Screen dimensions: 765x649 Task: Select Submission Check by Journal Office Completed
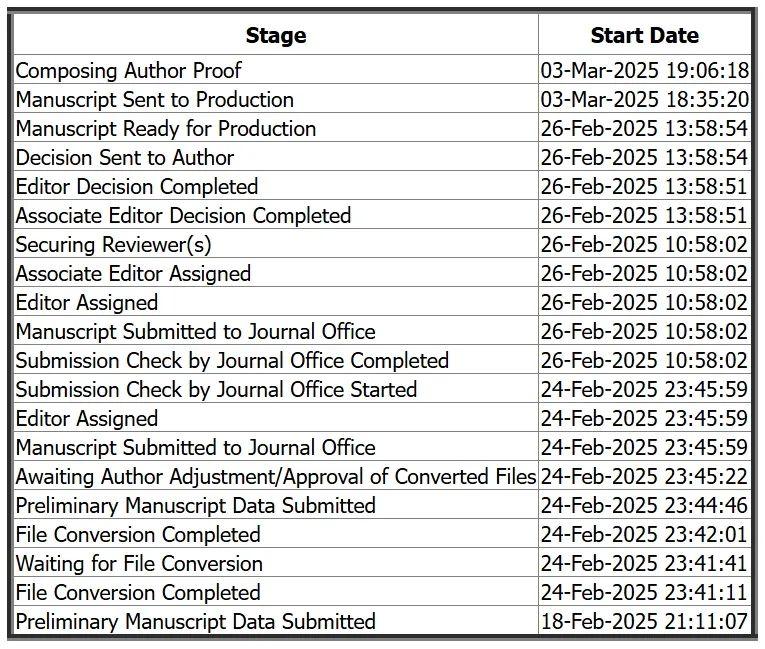pos(232,360)
